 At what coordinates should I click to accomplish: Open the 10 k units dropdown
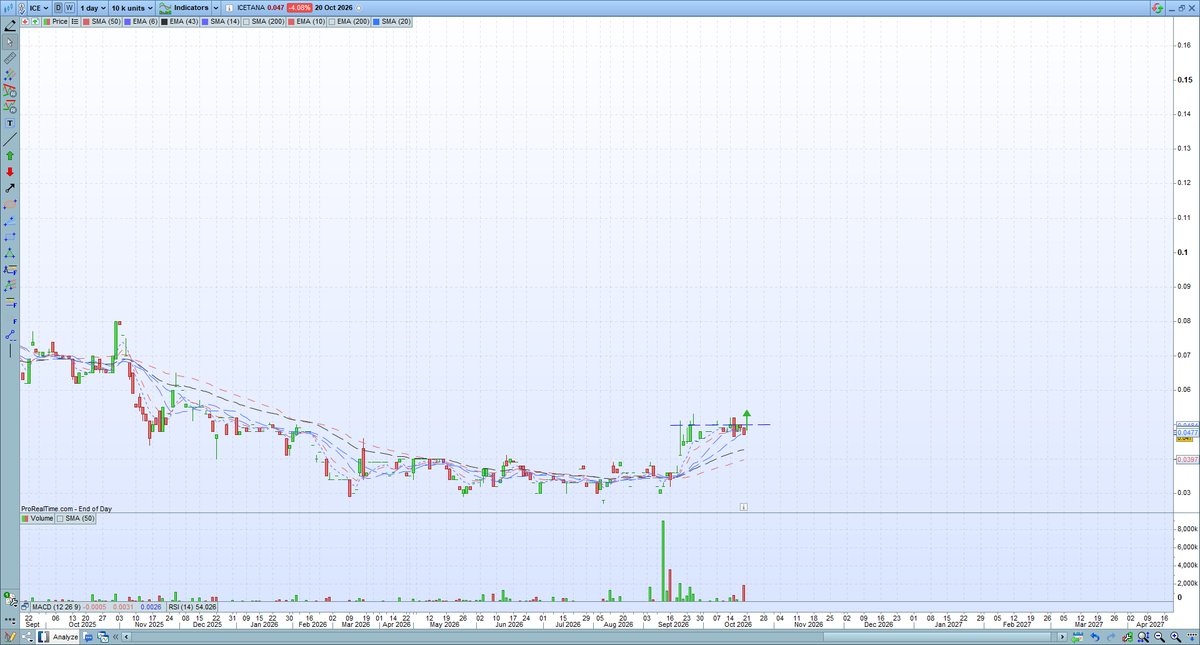[x=133, y=7]
